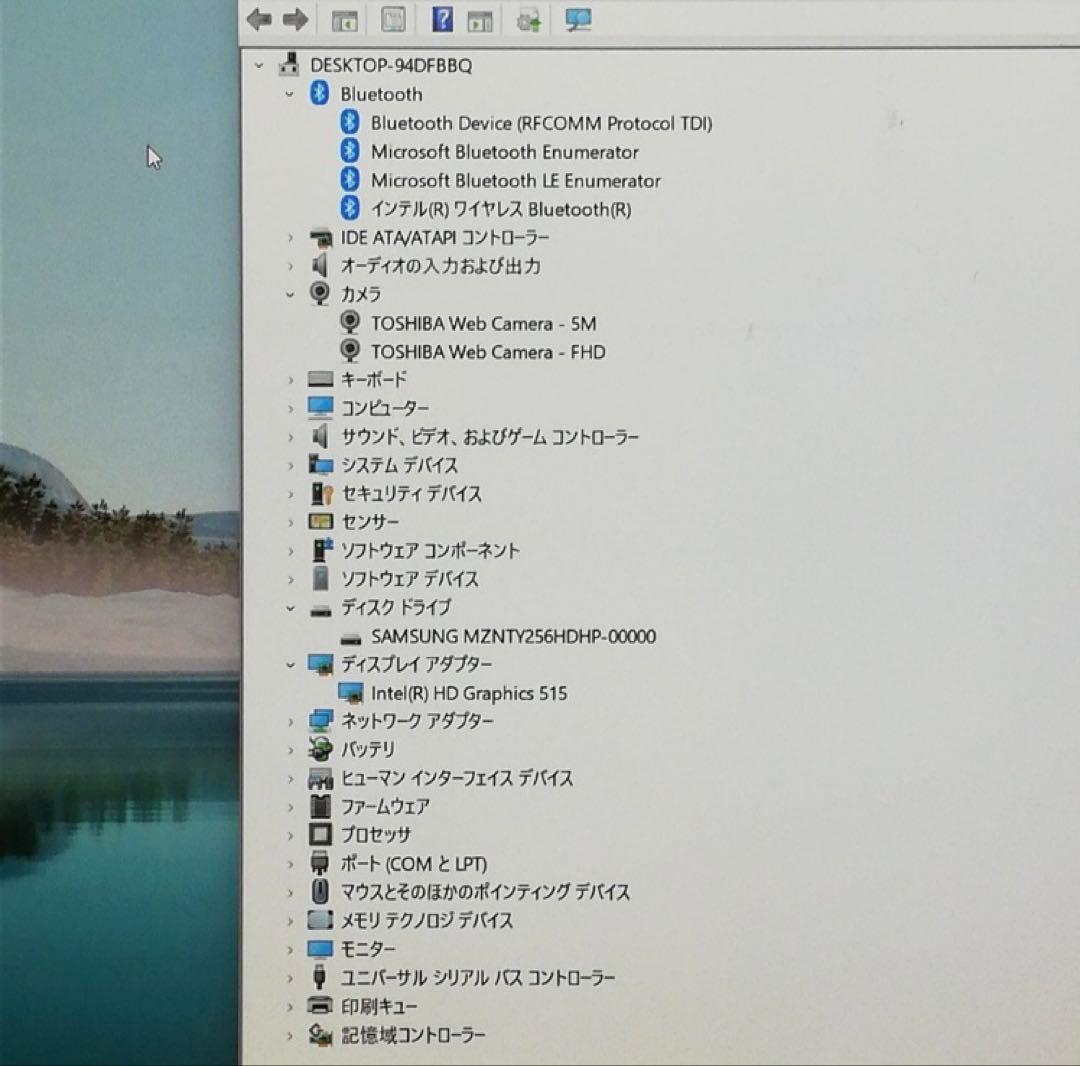Select Intel(R) HD Graphics 515

(x=469, y=693)
